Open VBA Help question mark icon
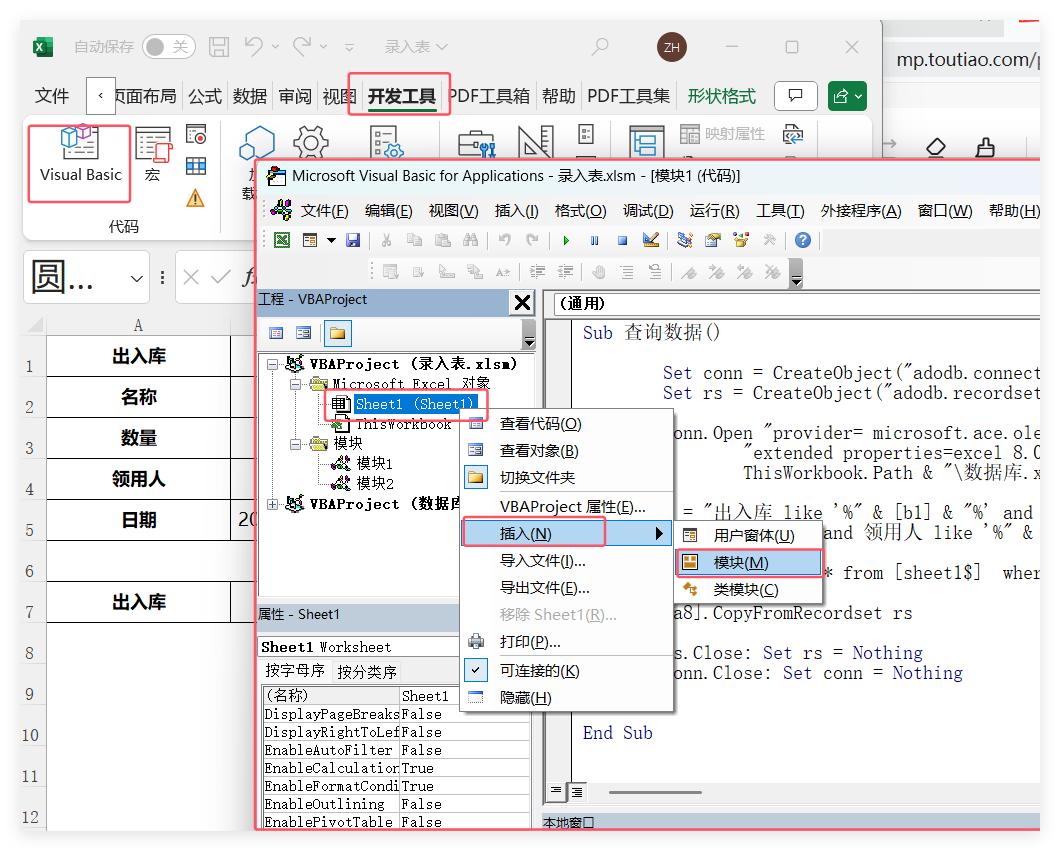This screenshot has width=1060, height=851. [x=802, y=240]
